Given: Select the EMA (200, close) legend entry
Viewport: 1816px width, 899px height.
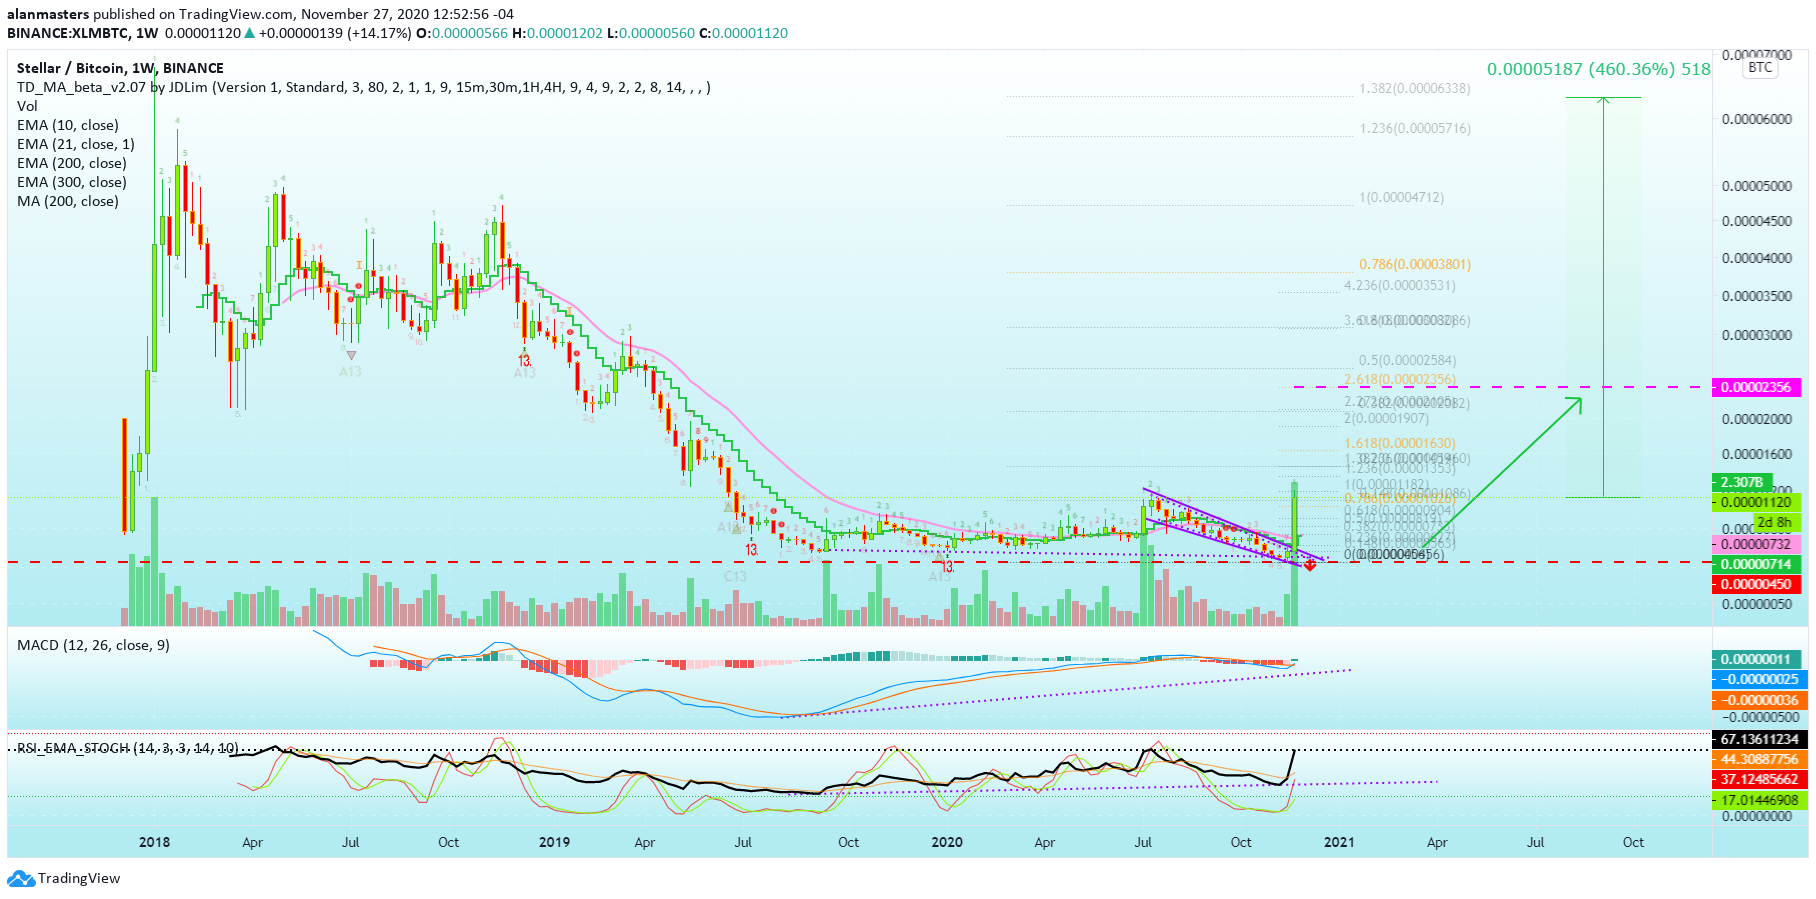Looking at the screenshot, I should click(72, 163).
